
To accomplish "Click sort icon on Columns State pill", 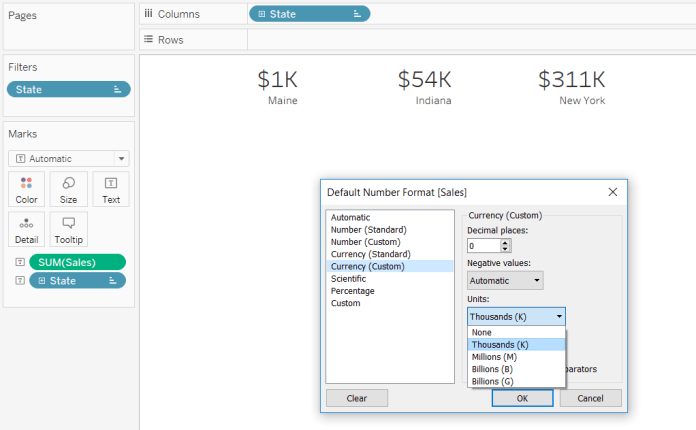I will tap(357, 14).
